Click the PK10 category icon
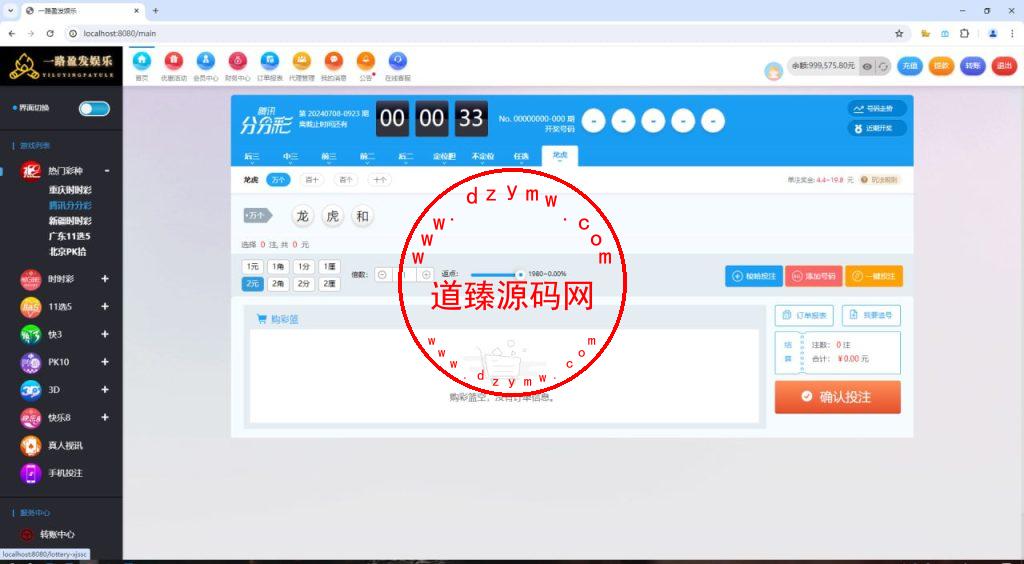 [31, 362]
